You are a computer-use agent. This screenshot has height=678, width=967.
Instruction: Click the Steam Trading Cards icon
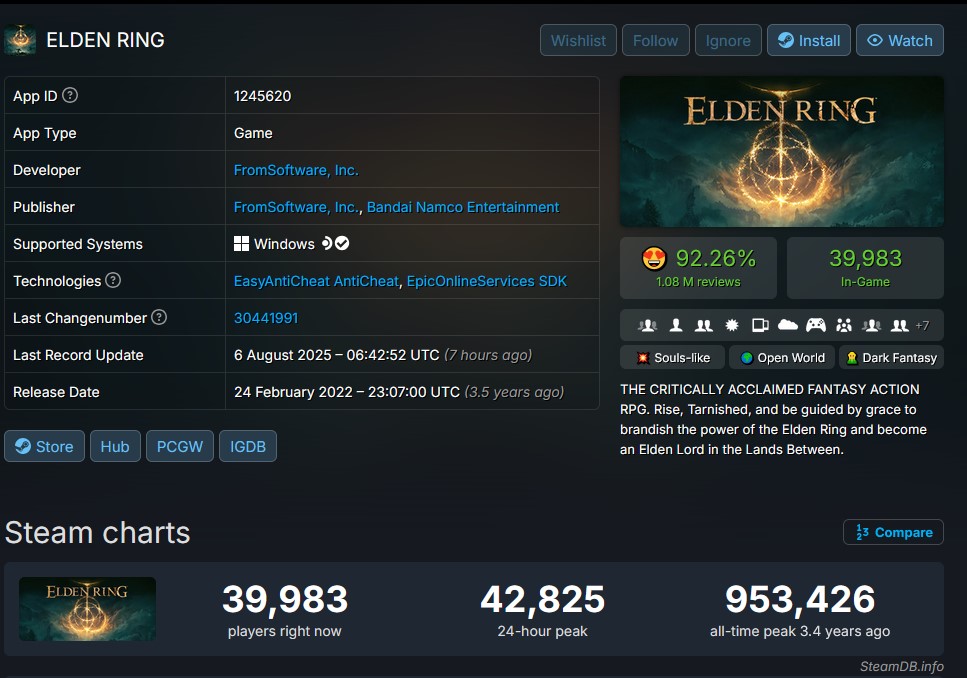click(x=760, y=325)
